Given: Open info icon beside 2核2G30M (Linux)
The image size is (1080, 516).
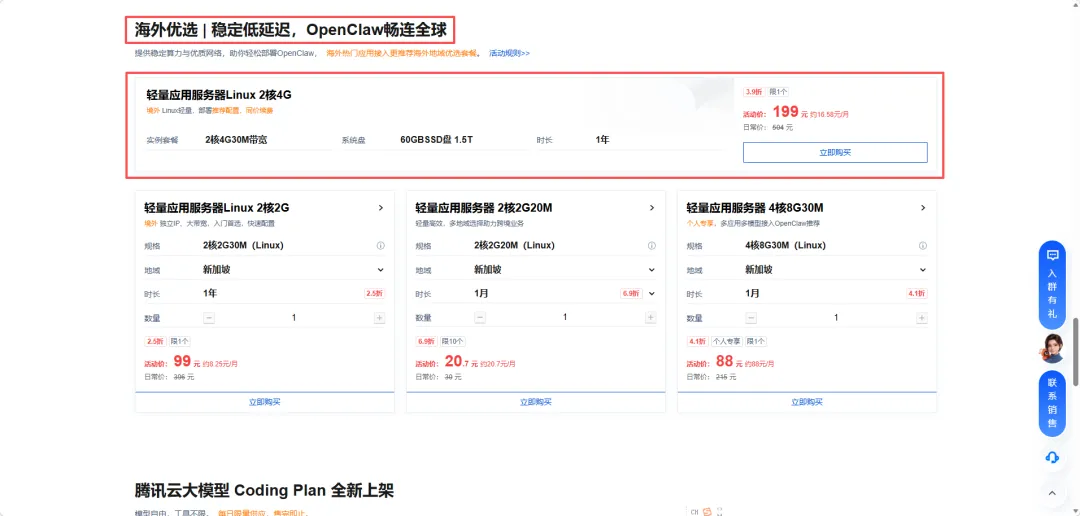Looking at the screenshot, I should click(380, 246).
